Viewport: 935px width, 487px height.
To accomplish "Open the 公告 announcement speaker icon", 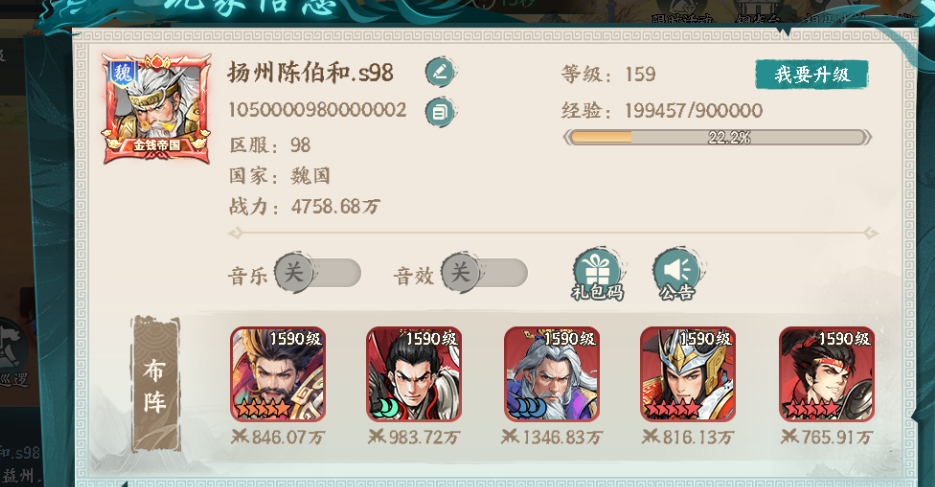I will [x=678, y=274].
